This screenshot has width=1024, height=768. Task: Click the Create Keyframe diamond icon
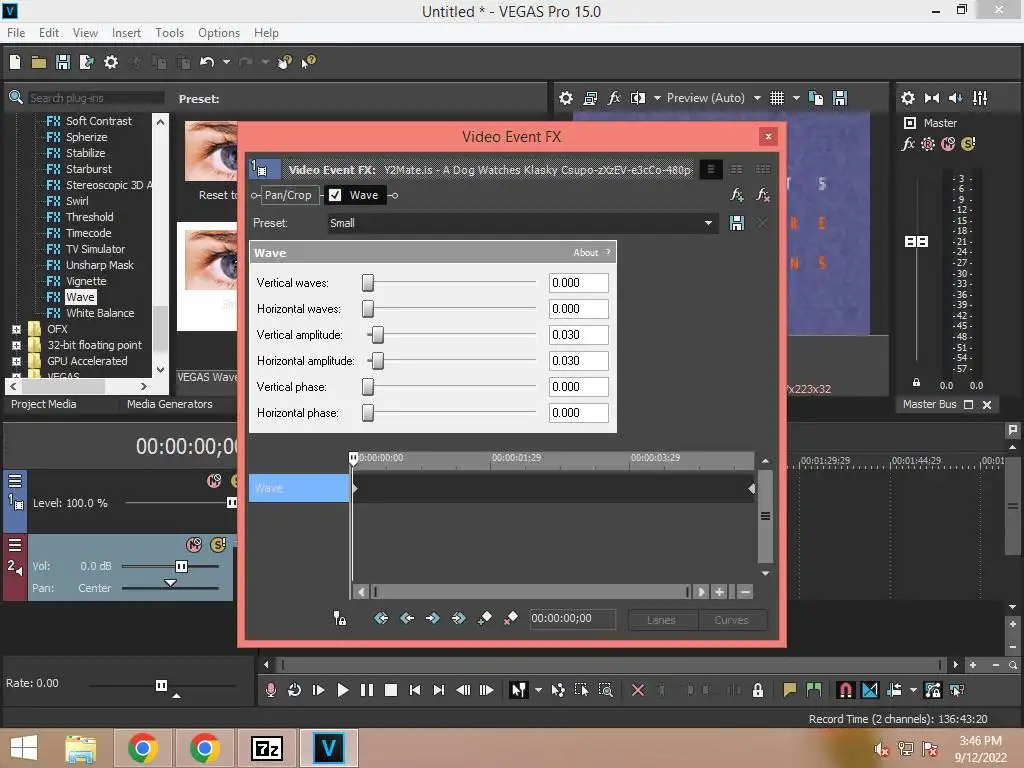(x=485, y=618)
